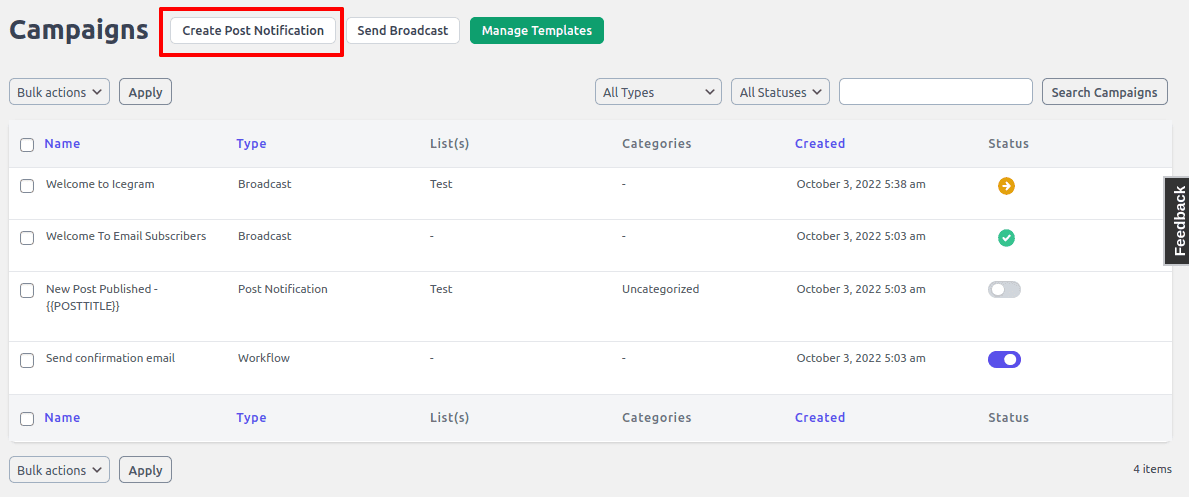
Task: Open the Welcome to Icegram campaign
Action: (100, 184)
